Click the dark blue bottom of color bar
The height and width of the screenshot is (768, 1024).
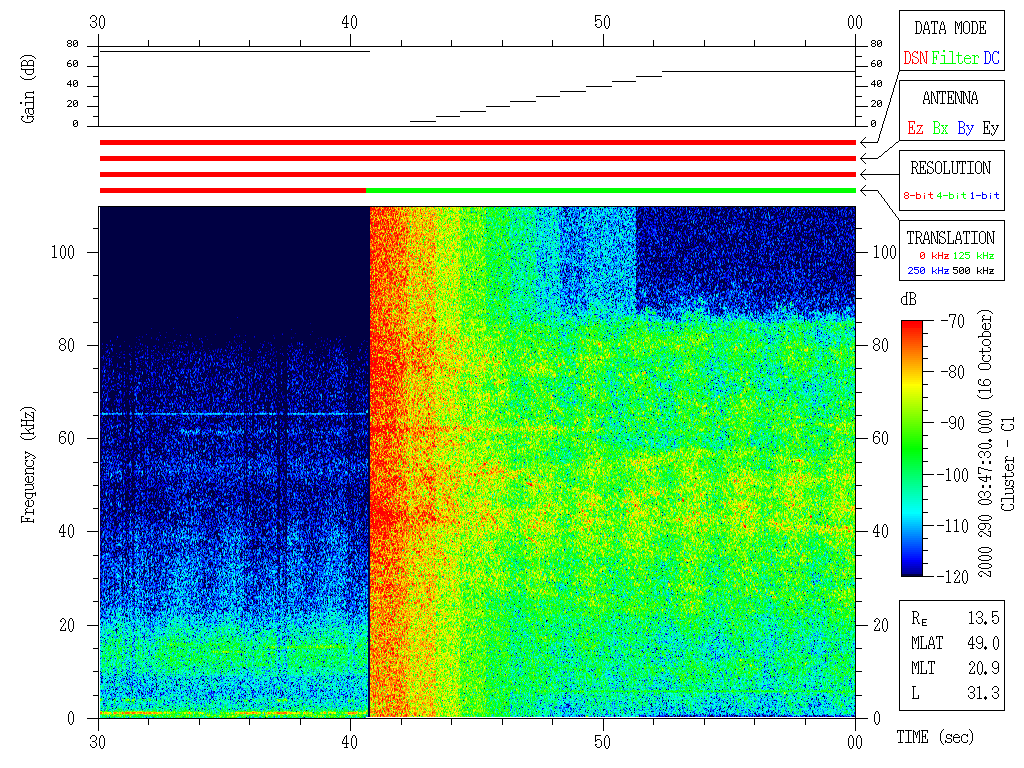(913, 570)
